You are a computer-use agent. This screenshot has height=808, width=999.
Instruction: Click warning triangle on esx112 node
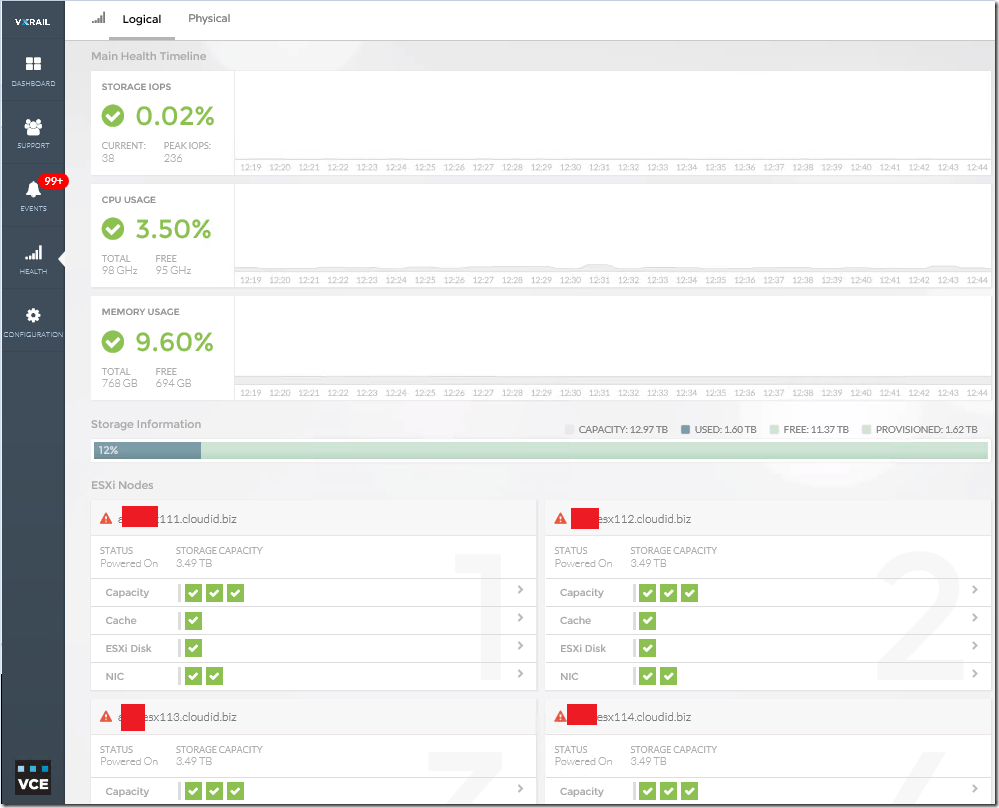coord(560,519)
